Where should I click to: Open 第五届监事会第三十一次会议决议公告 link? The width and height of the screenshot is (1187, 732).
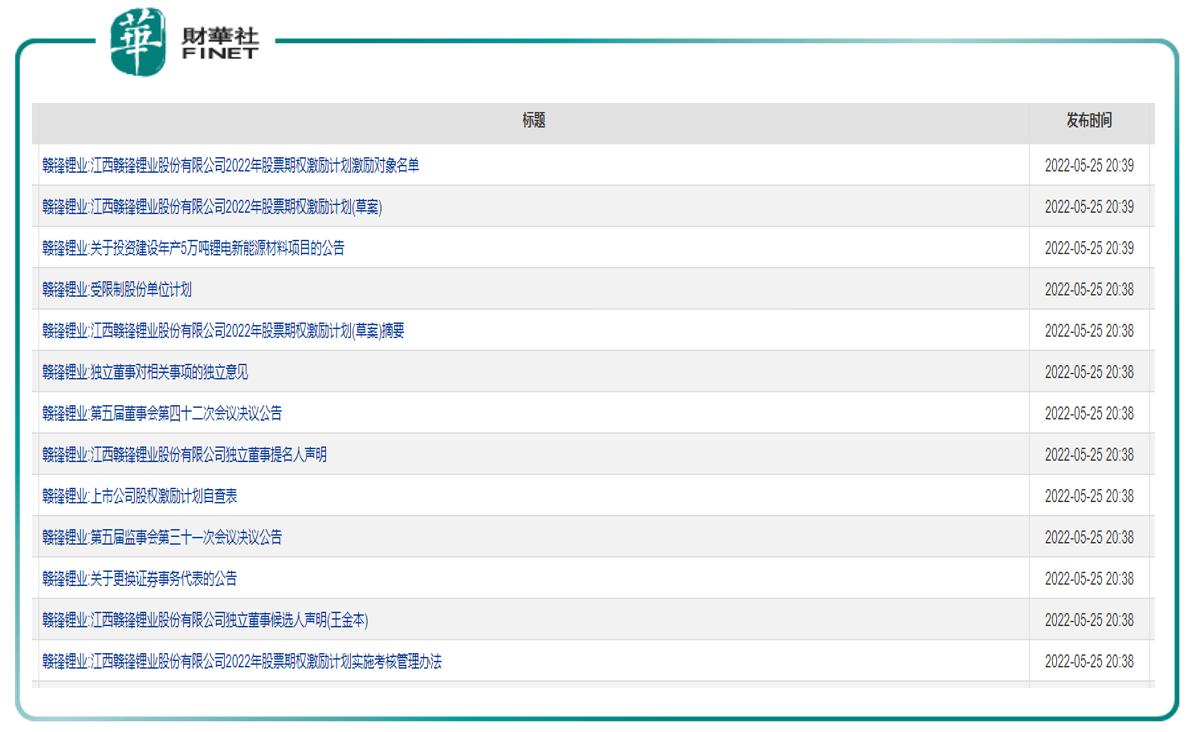(162, 537)
